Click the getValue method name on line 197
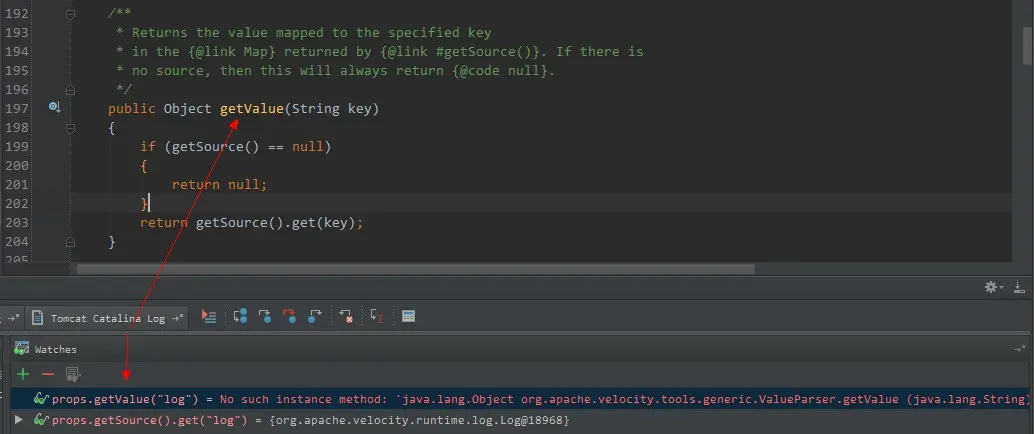1034x434 pixels. pos(251,109)
